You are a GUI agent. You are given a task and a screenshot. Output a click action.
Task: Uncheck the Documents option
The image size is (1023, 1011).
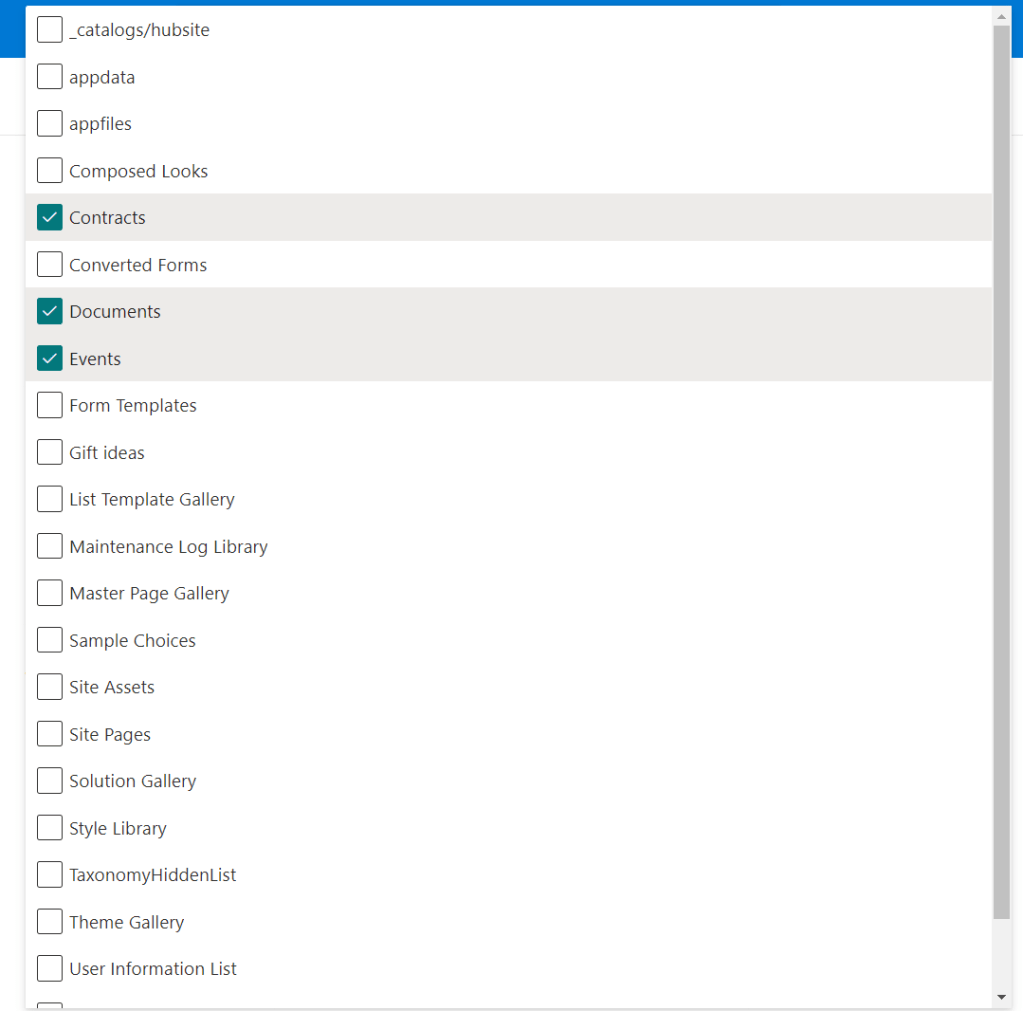tap(50, 312)
